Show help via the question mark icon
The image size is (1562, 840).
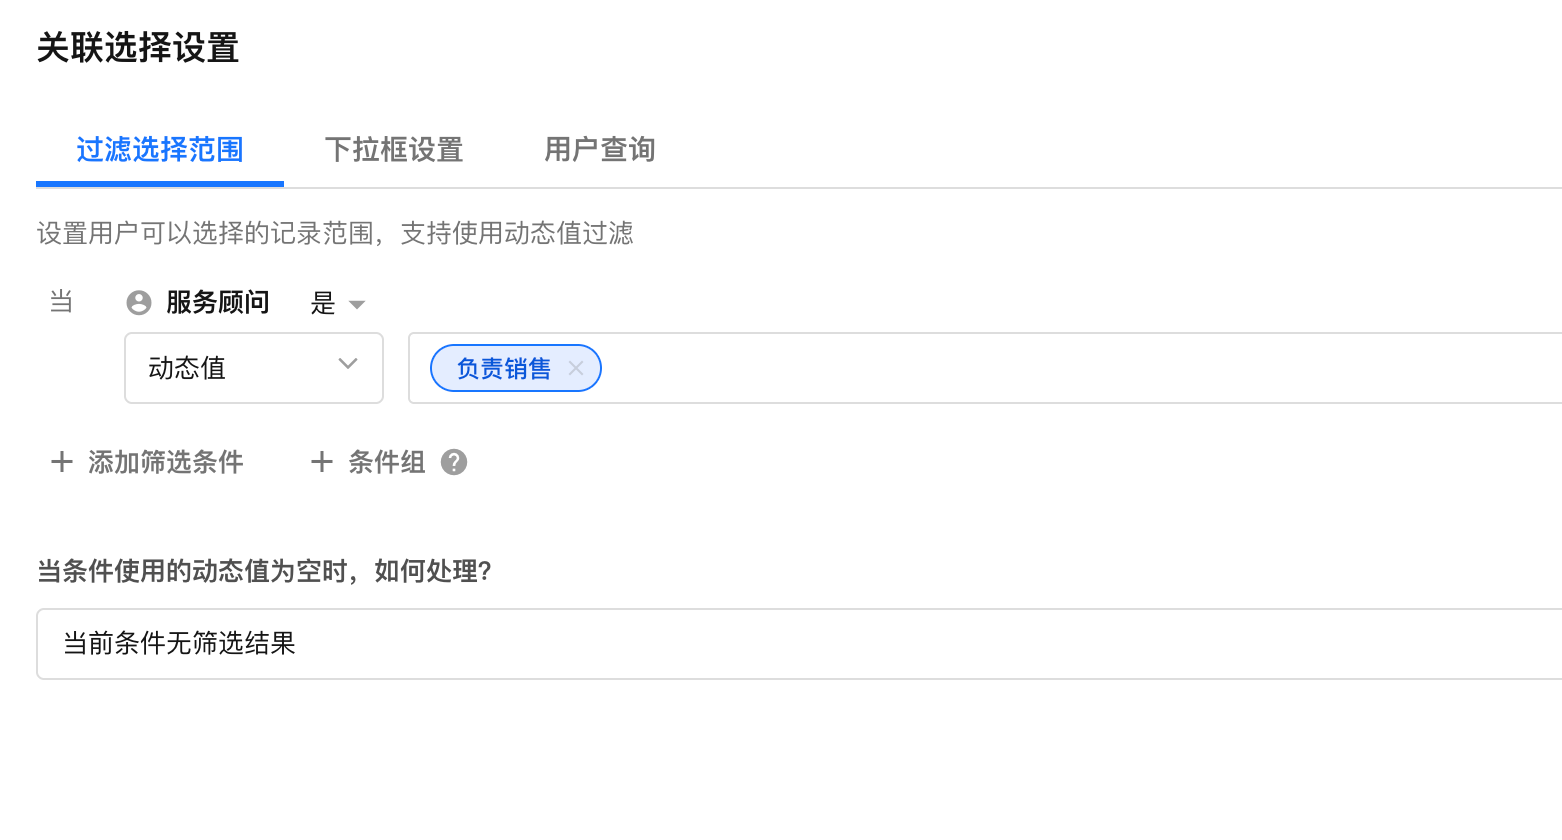[x=454, y=462]
